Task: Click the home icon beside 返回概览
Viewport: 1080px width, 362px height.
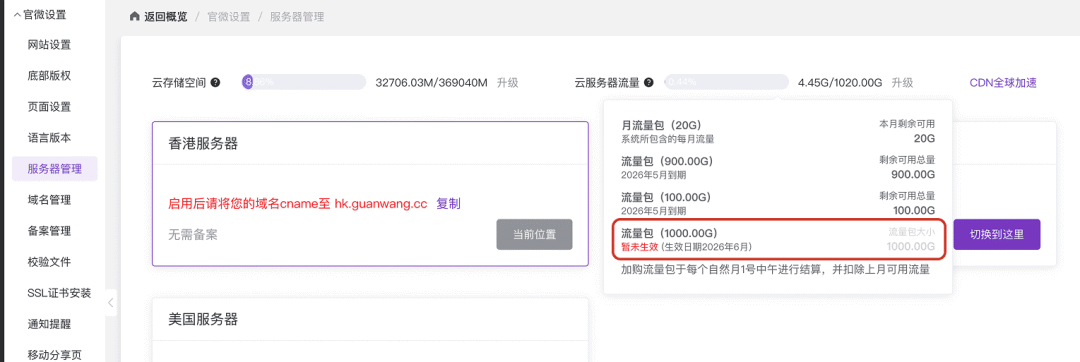Action: coord(134,17)
